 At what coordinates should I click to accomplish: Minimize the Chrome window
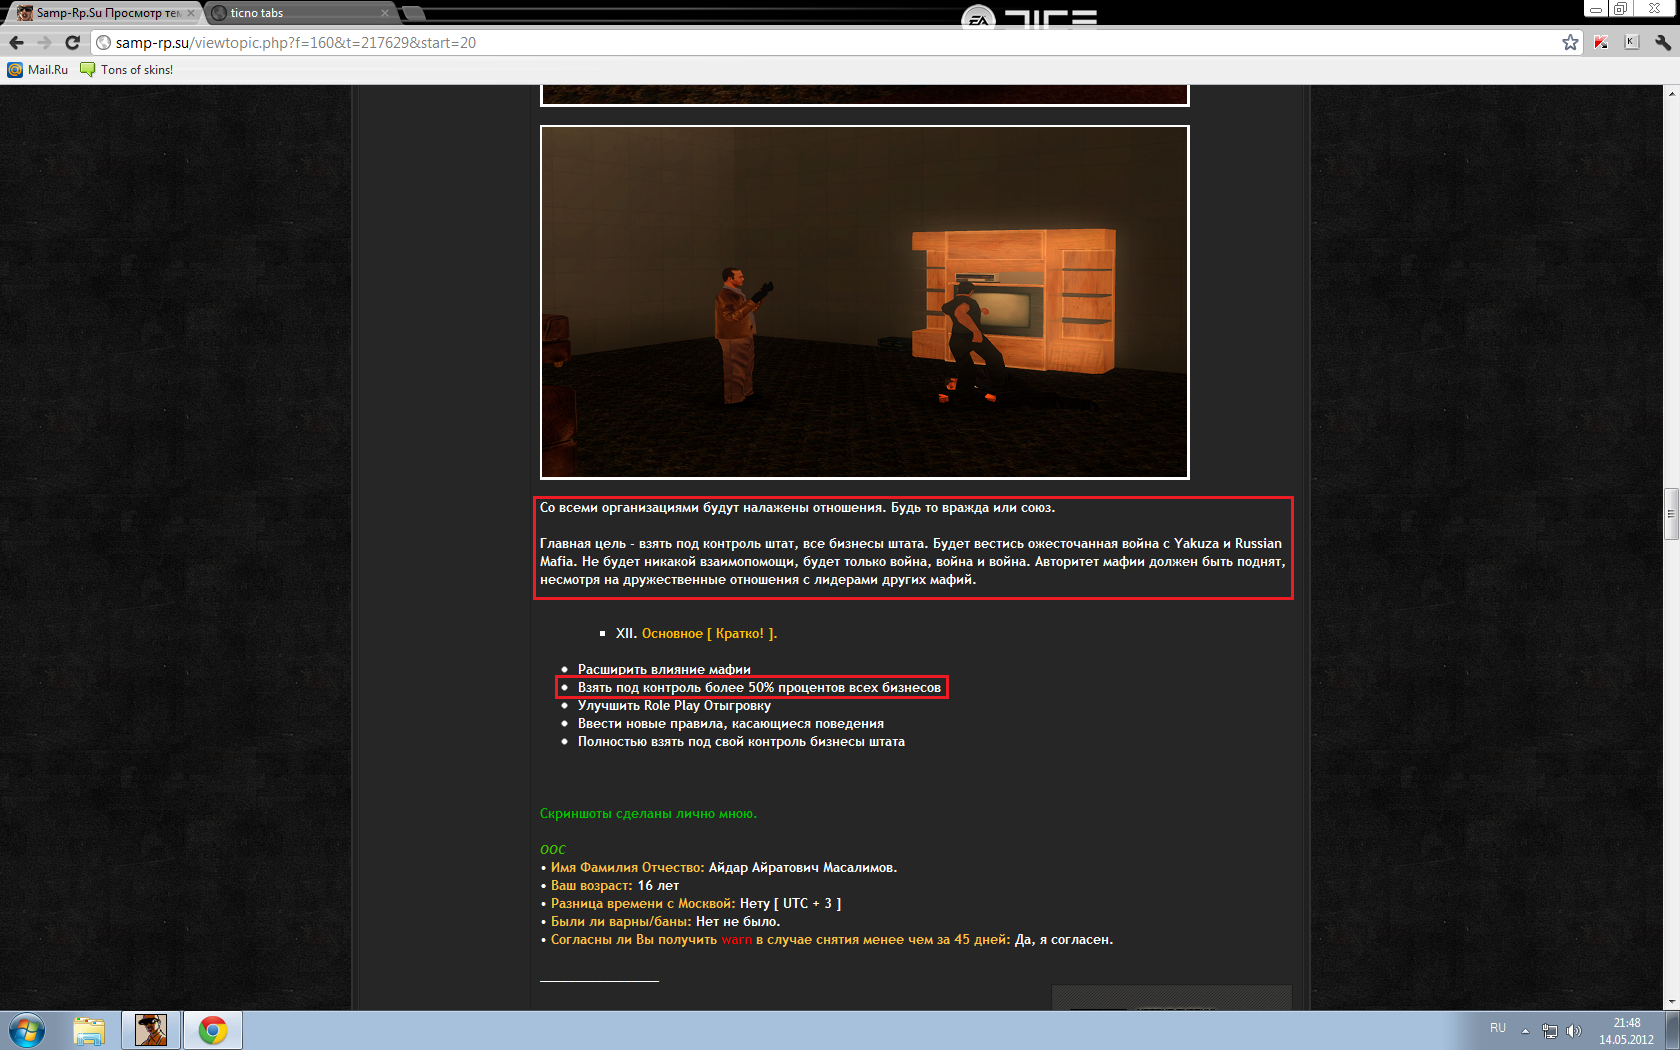click(x=1596, y=8)
